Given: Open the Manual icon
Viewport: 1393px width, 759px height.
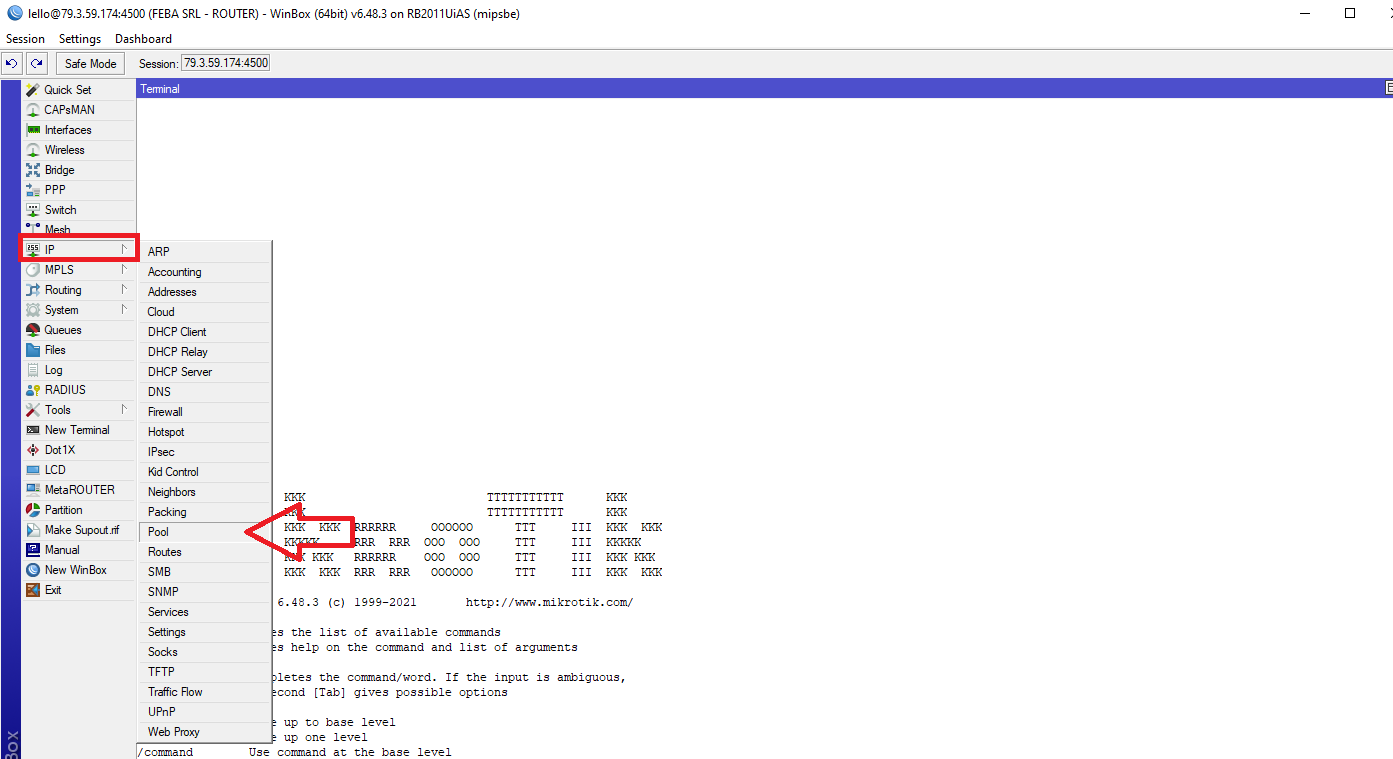Looking at the screenshot, I should pos(33,550).
